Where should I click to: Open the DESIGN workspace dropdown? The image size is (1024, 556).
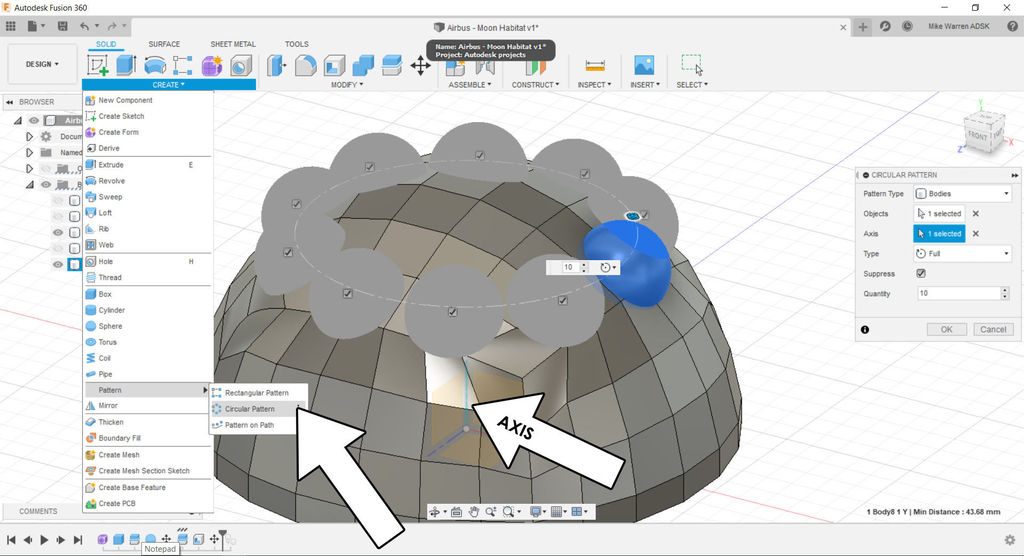42,64
